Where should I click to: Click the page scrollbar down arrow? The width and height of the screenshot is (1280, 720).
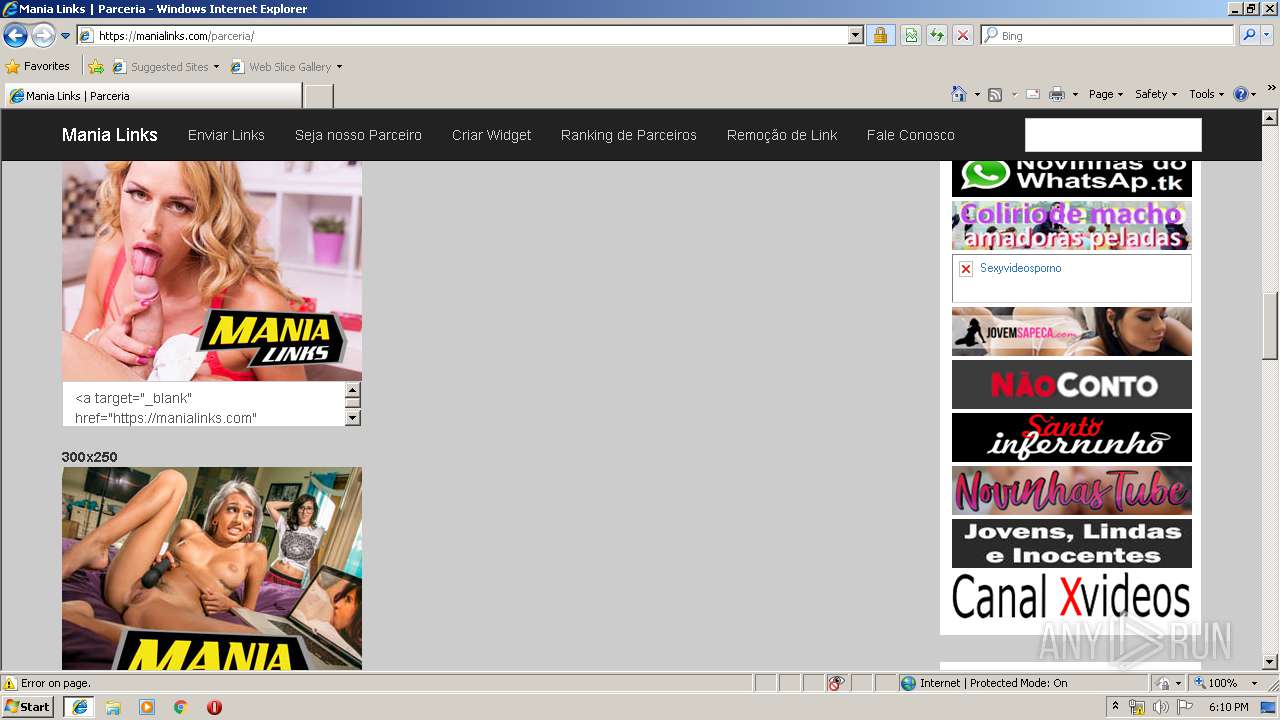point(1270,662)
